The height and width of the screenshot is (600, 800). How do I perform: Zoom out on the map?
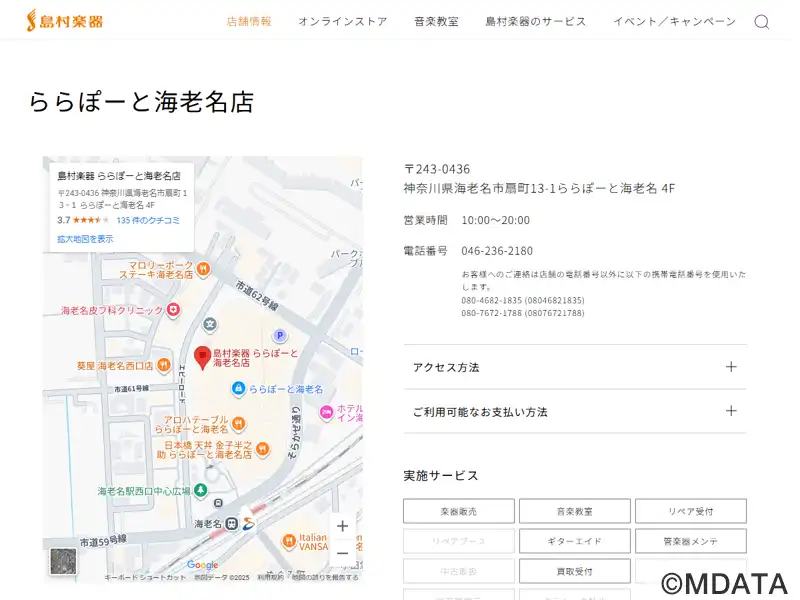(x=342, y=553)
